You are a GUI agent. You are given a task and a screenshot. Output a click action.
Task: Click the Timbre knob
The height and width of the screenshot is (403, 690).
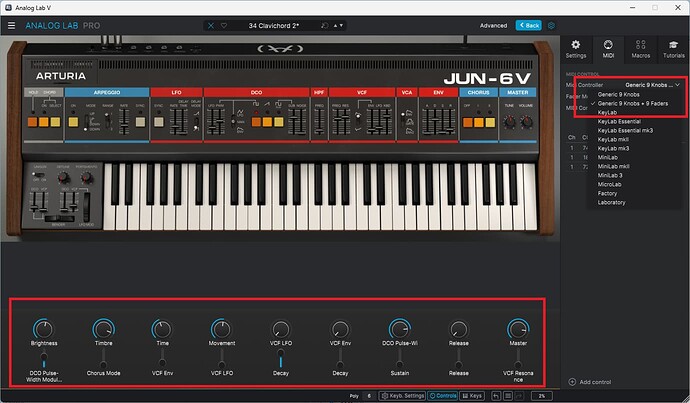click(x=103, y=329)
